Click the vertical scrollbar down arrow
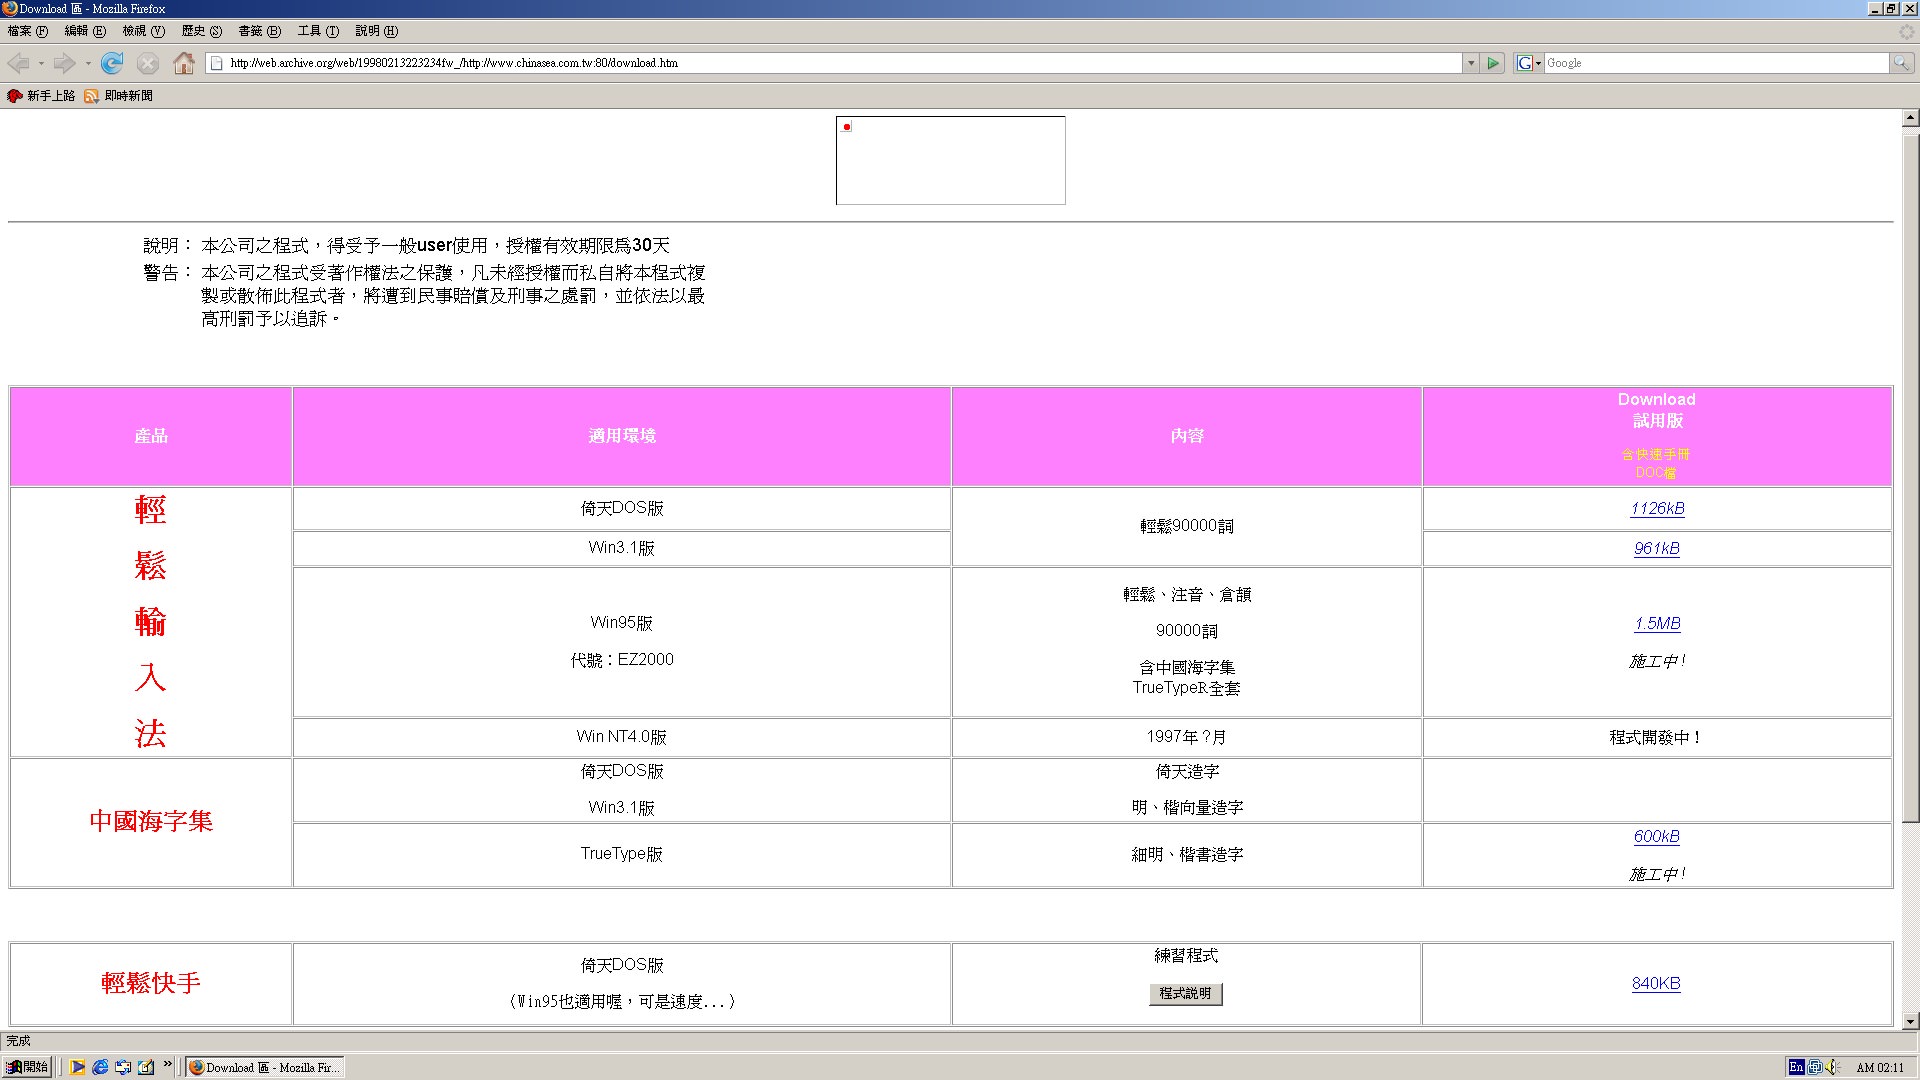 click(x=1910, y=1021)
